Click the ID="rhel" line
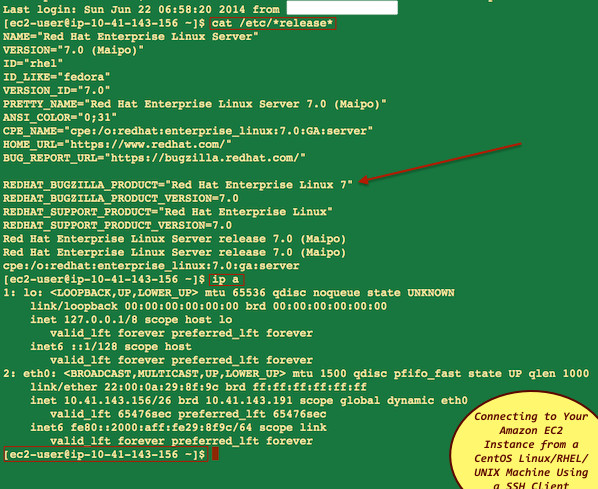The height and width of the screenshot is (489, 598). click(33, 63)
